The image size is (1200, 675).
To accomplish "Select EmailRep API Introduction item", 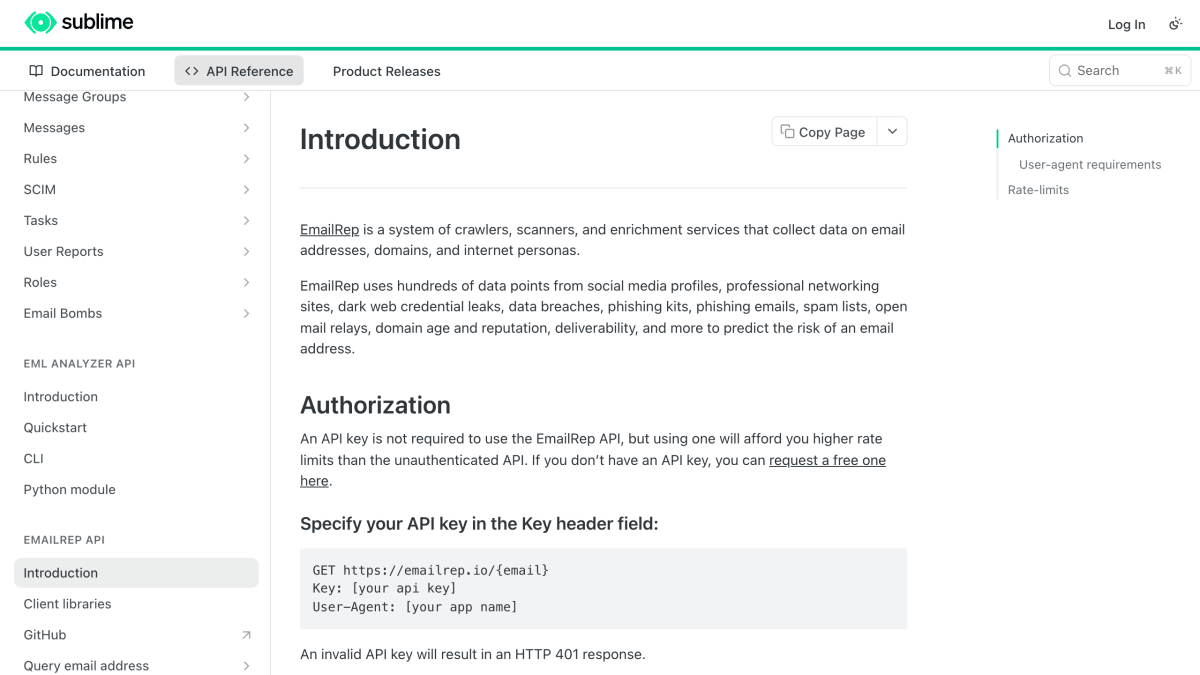I will coord(136,573).
